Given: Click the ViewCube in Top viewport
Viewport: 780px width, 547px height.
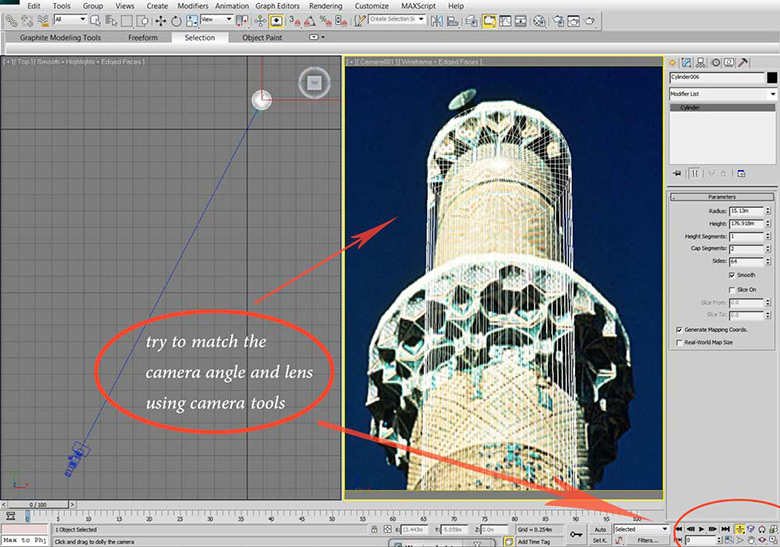Looking at the screenshot, I should tap(316, 84).
